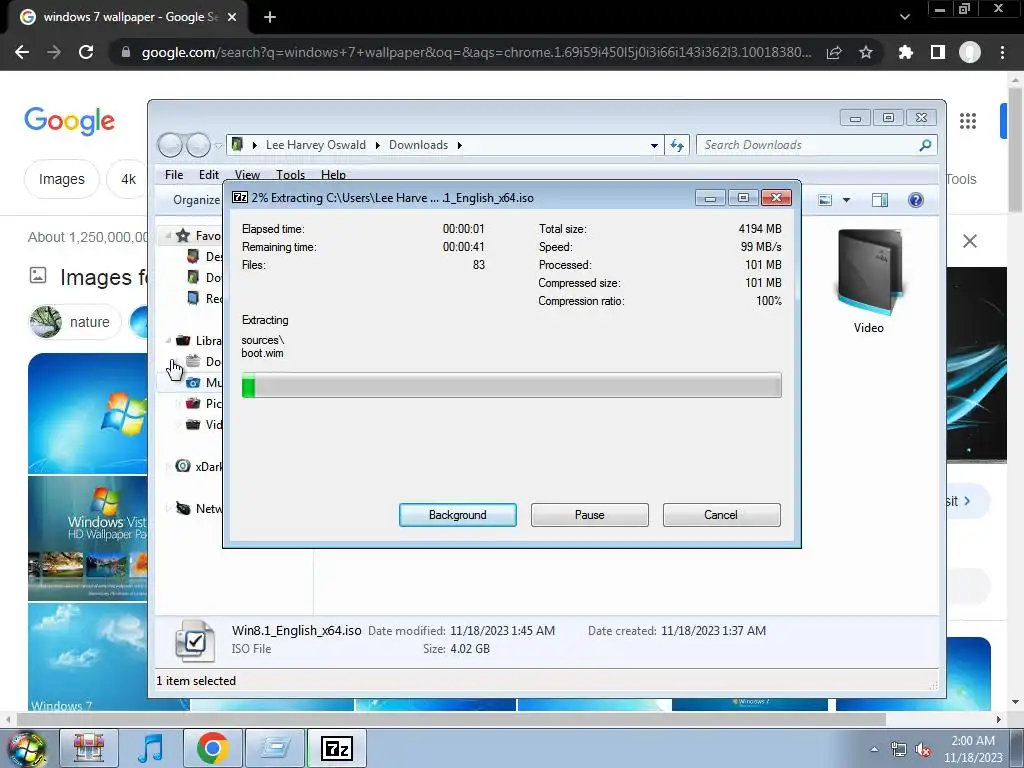Open a new Chrome tab

(x=270, y=17)
